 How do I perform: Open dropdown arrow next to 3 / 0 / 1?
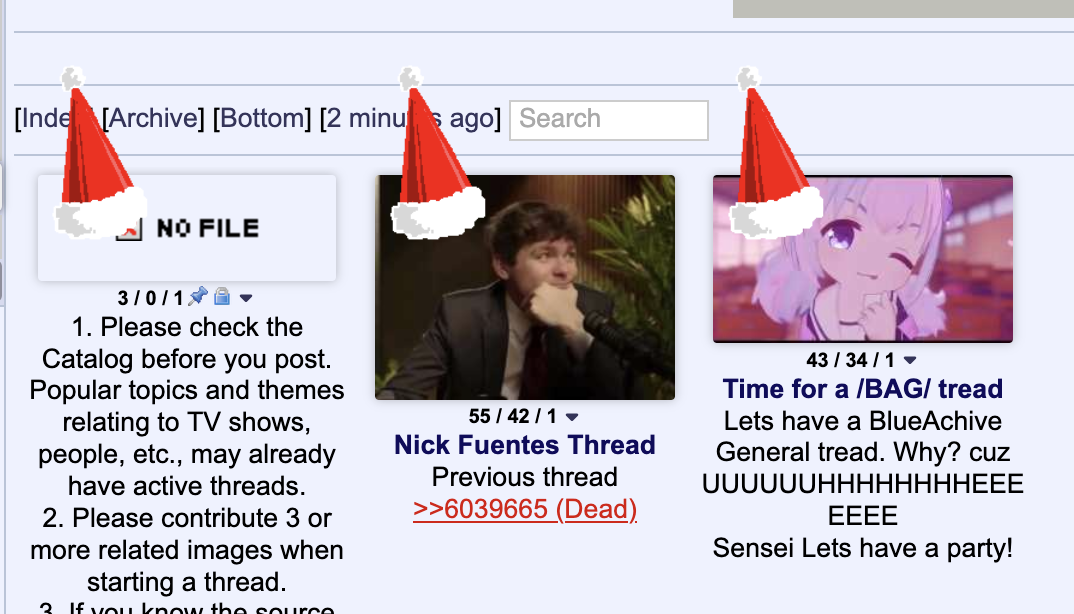(x=246, y=298)
